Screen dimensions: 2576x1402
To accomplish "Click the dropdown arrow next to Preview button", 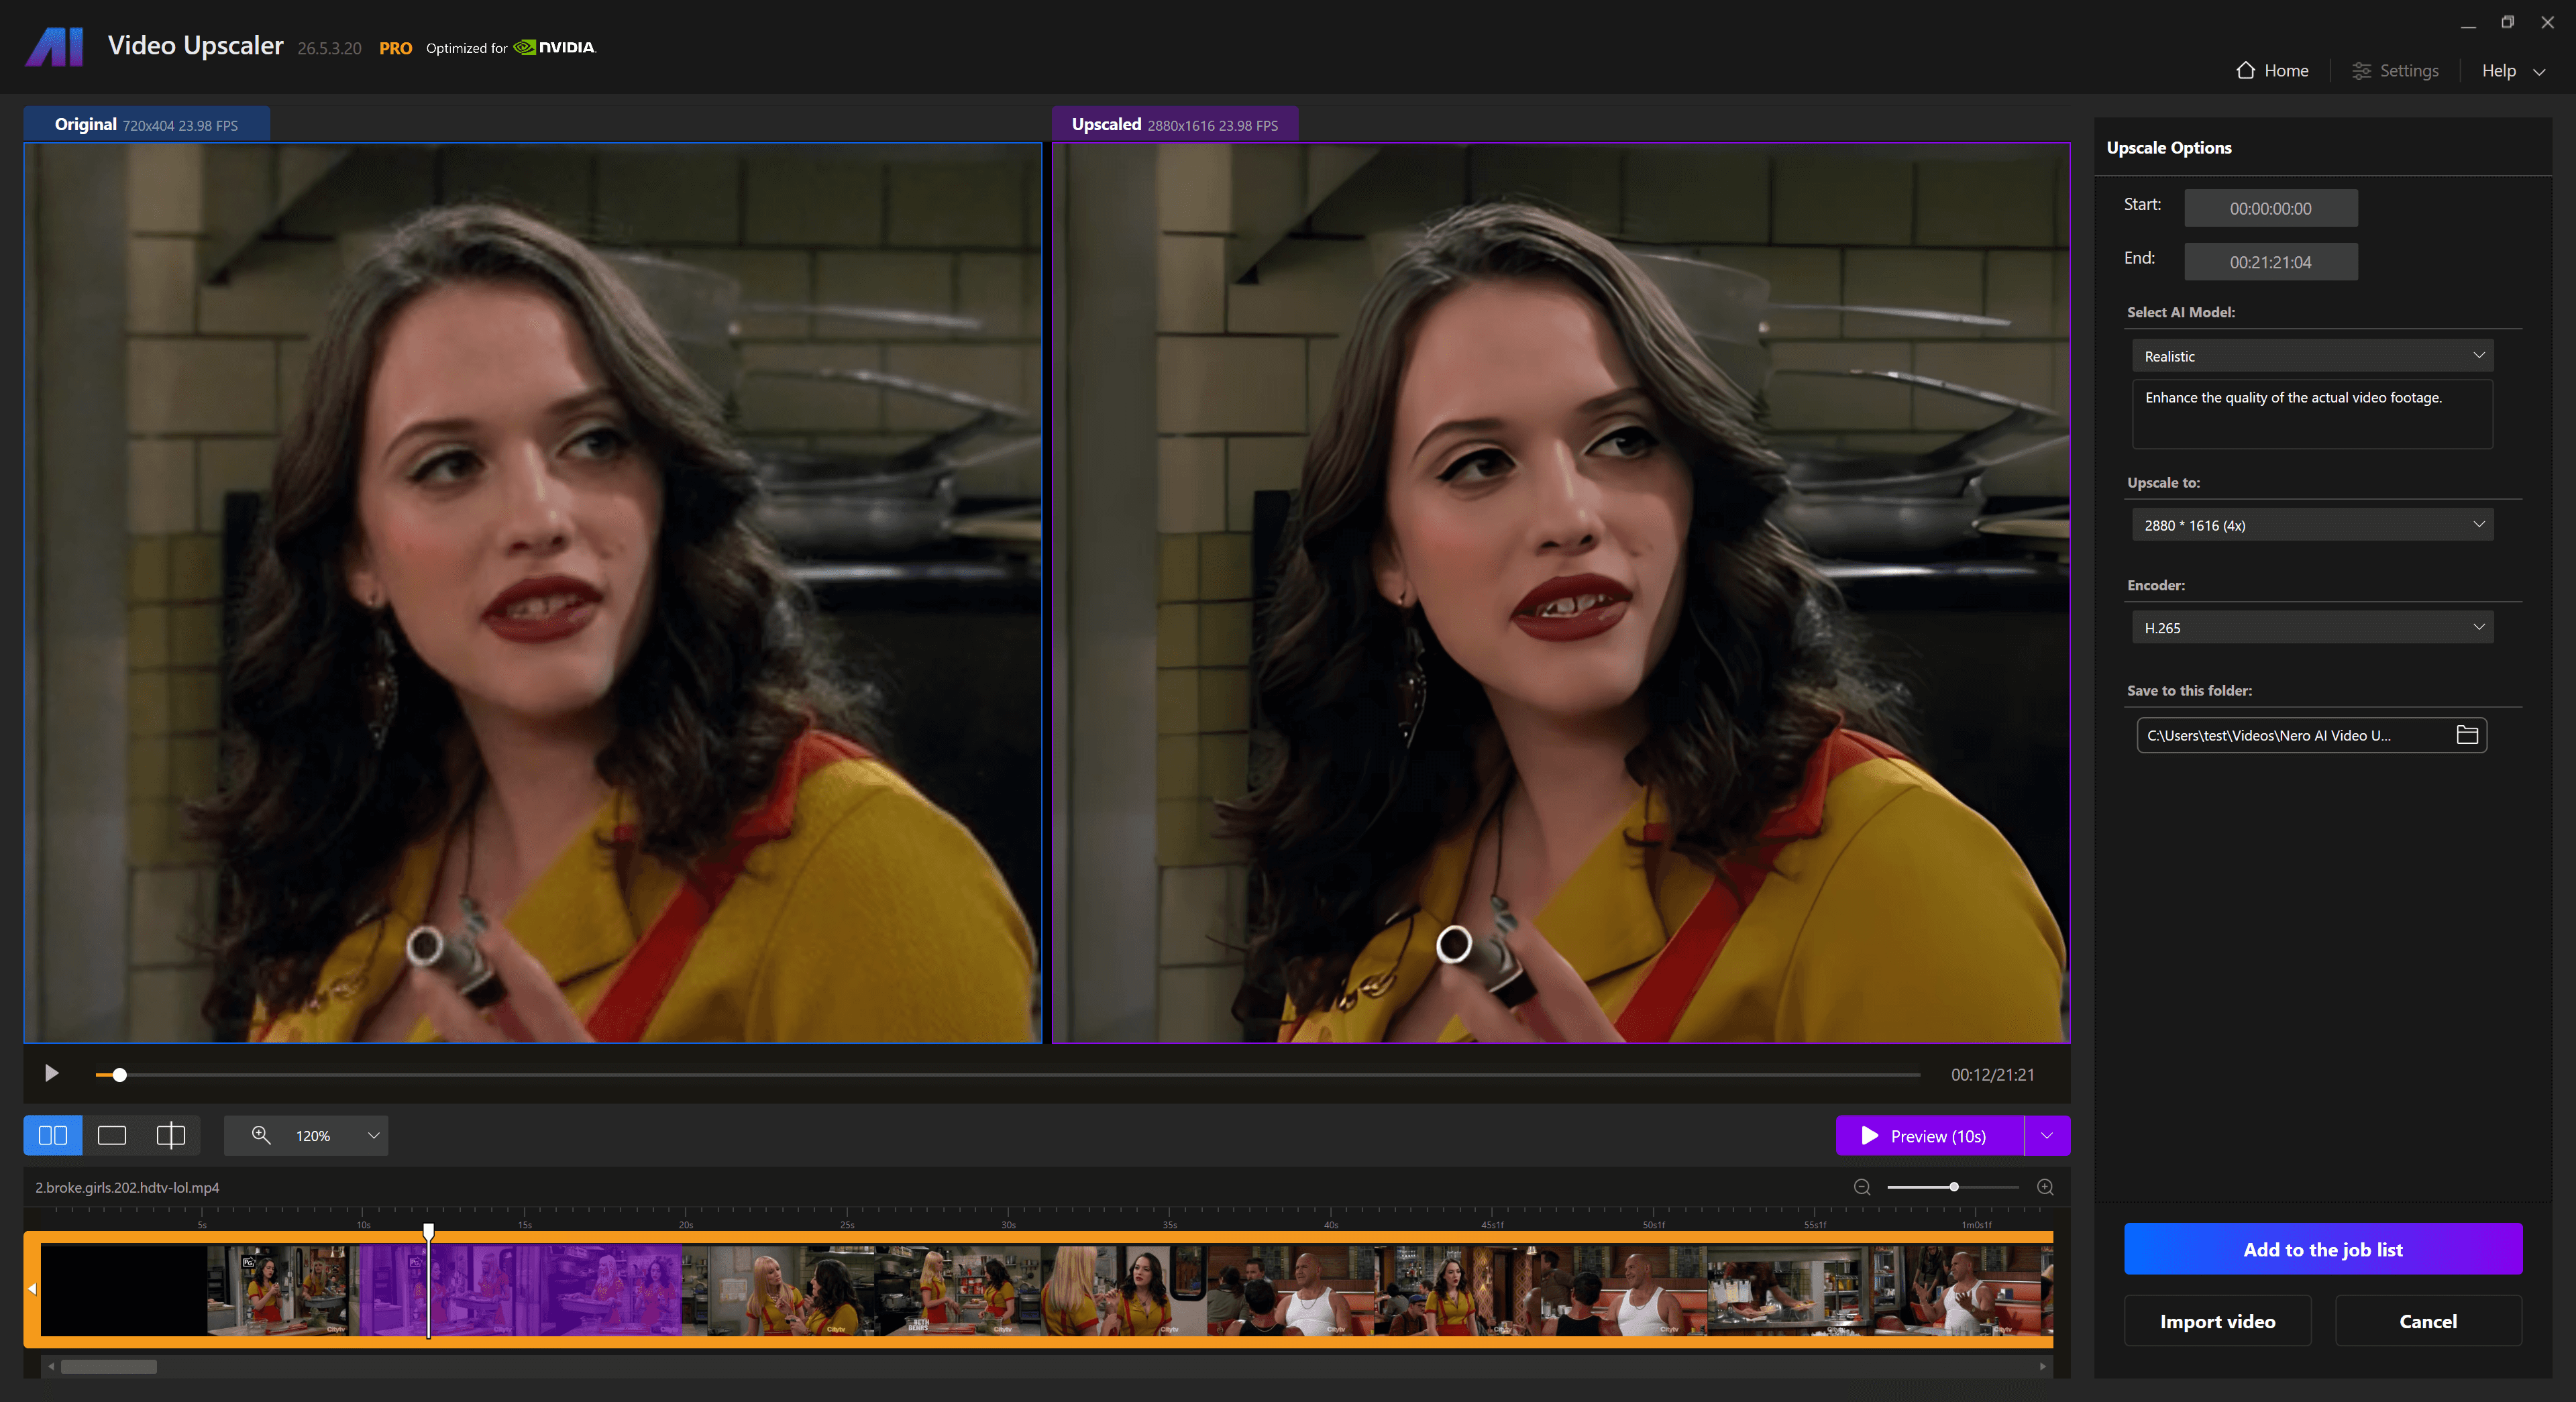I will [2047, 1134].
